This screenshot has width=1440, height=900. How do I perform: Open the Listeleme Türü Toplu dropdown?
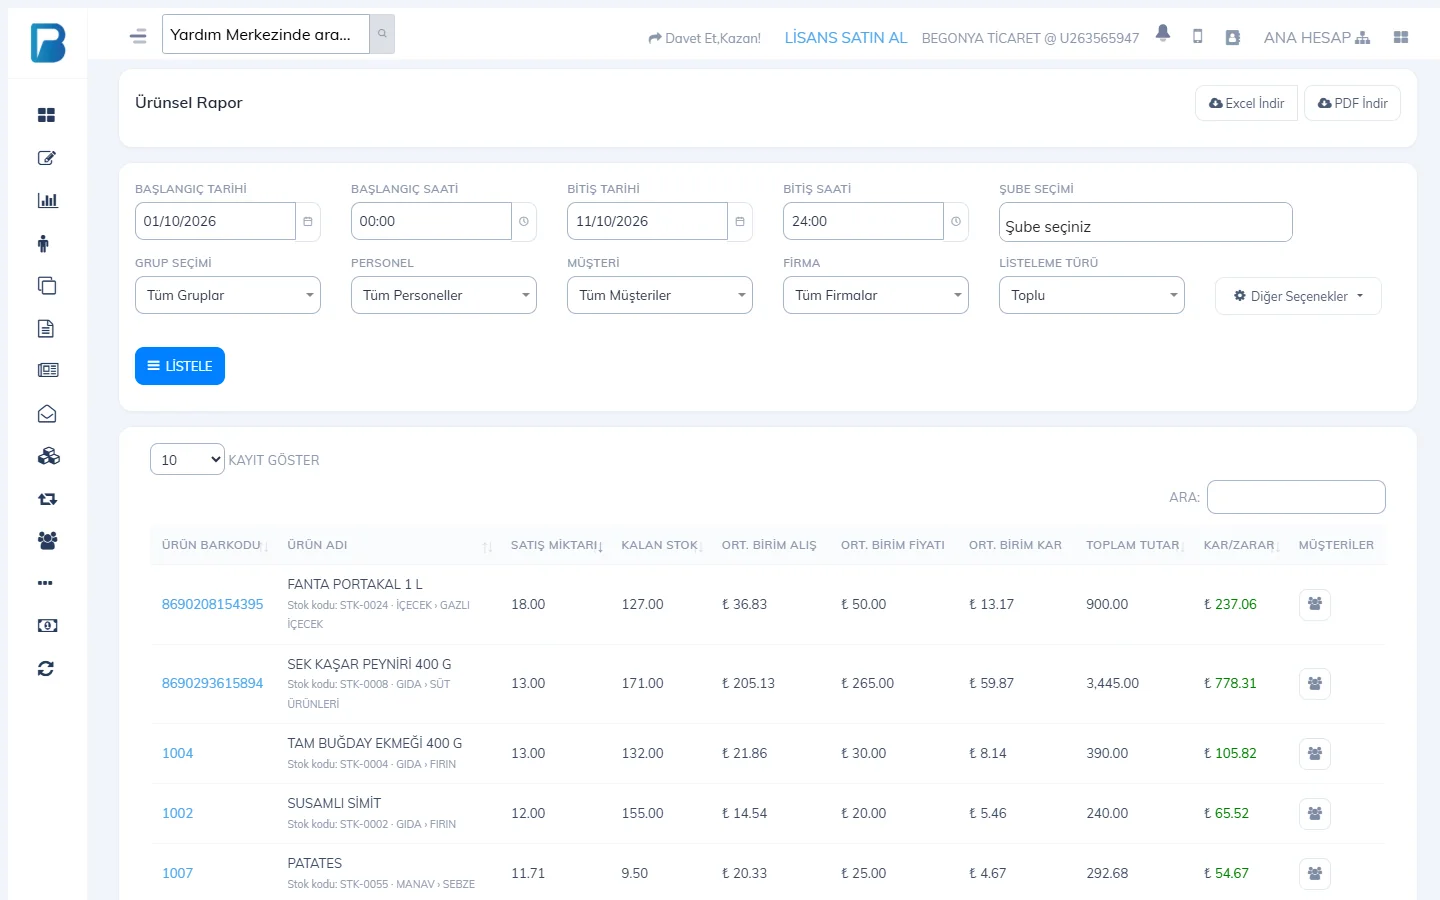1092,295
